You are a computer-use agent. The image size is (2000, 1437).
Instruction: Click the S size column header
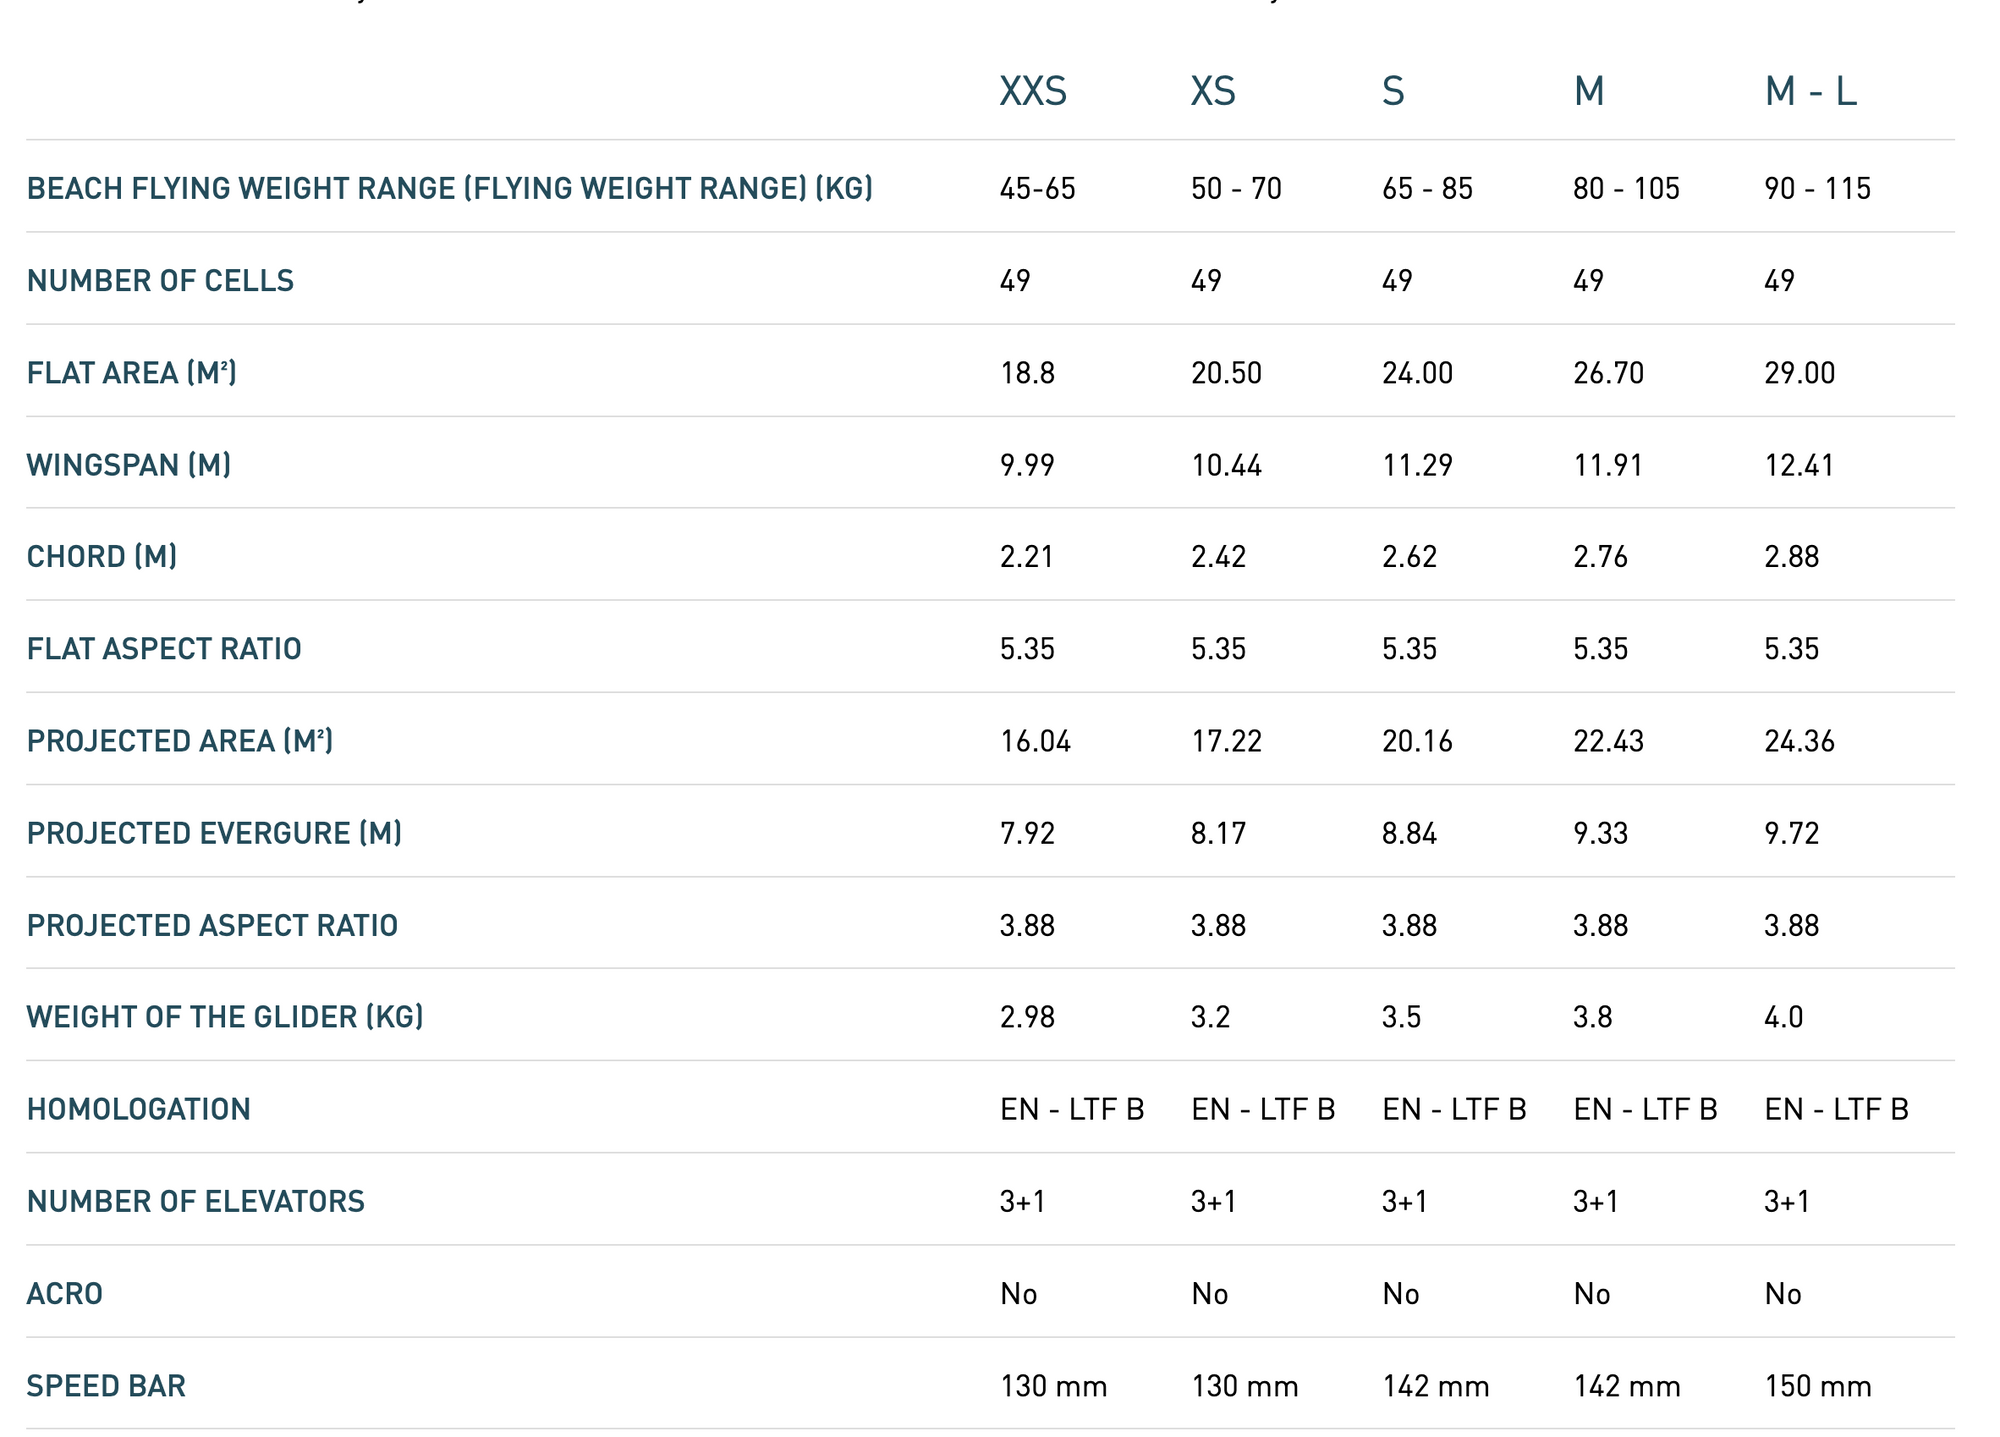click(1393, 92)
